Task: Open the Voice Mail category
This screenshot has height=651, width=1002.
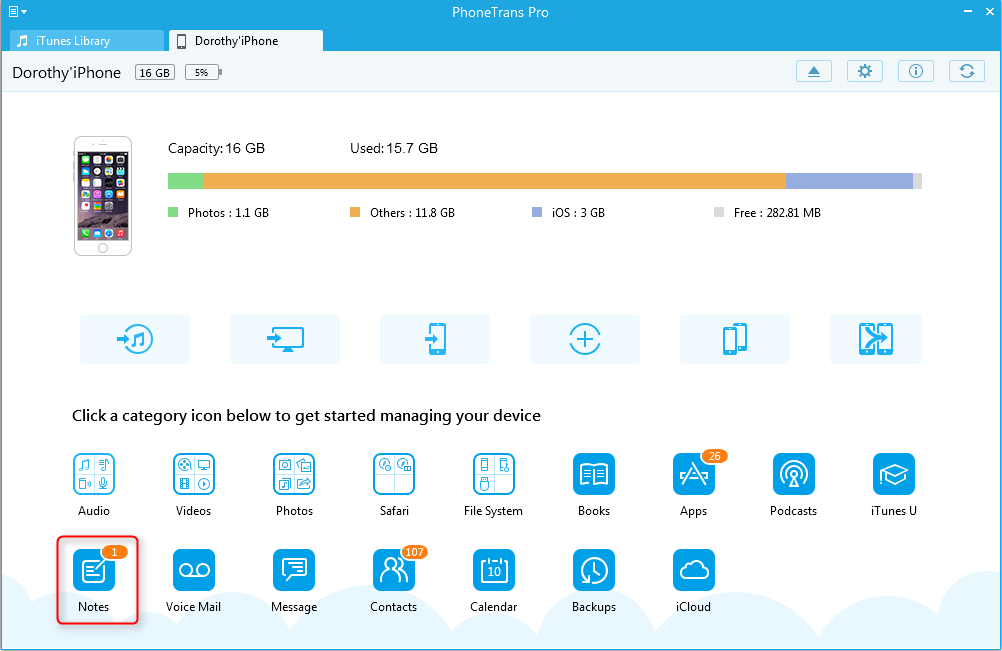Action: [194, 571]
